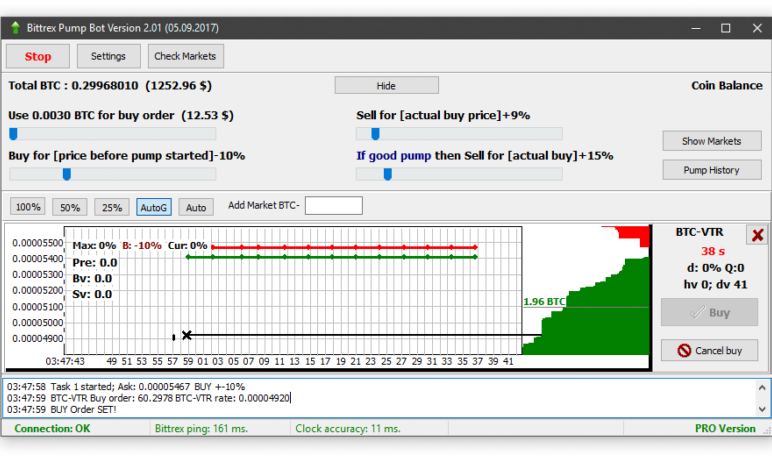
Task: Click the red Stop button
Action: pos(38,56)
